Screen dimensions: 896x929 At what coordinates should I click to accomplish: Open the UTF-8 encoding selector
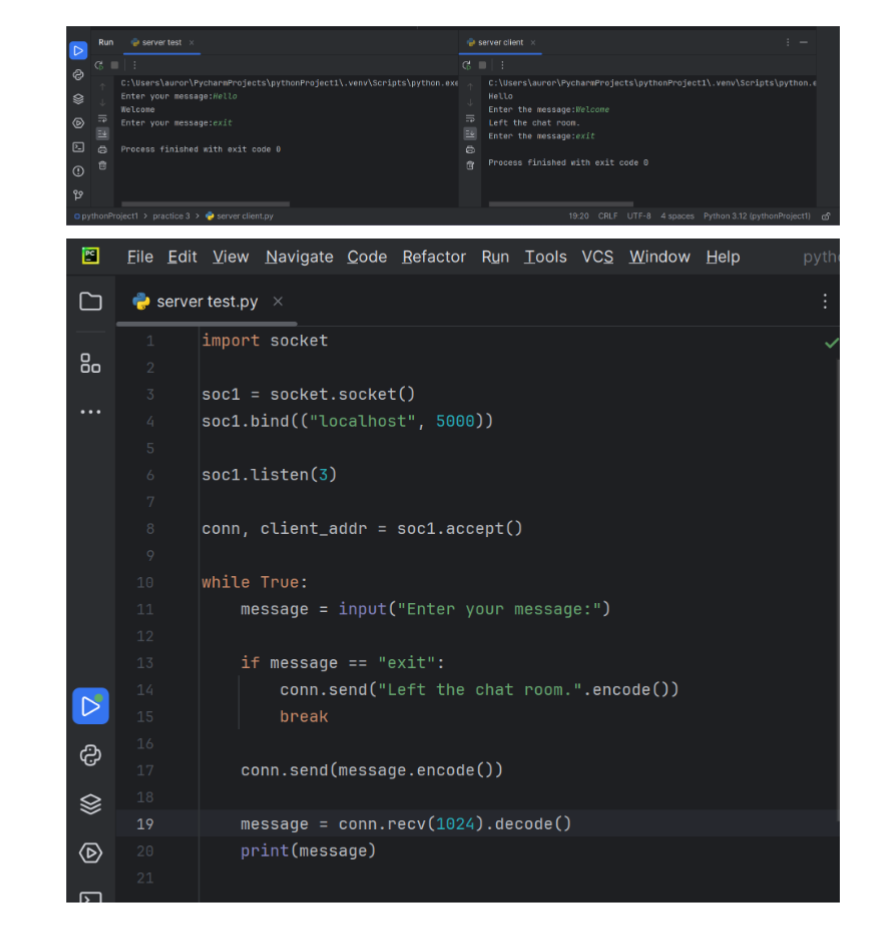coord(639,216)
